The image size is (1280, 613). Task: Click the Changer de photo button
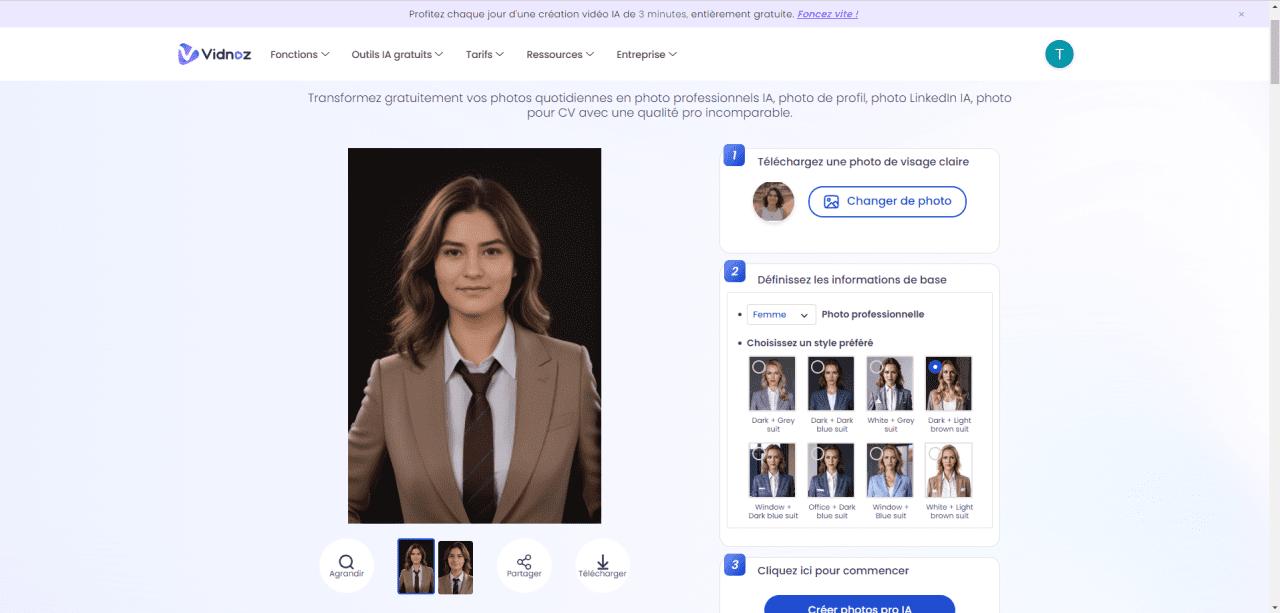click(887, 201)
